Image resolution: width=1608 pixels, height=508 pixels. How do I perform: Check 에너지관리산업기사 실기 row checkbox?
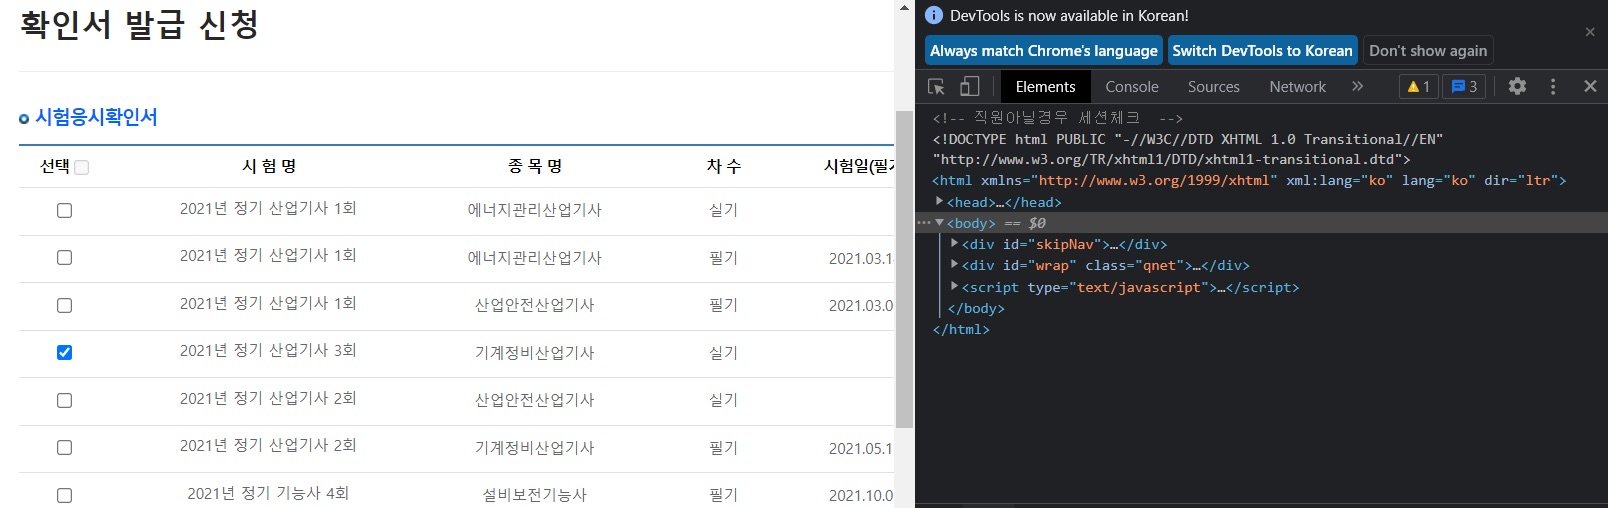[65, 210]
